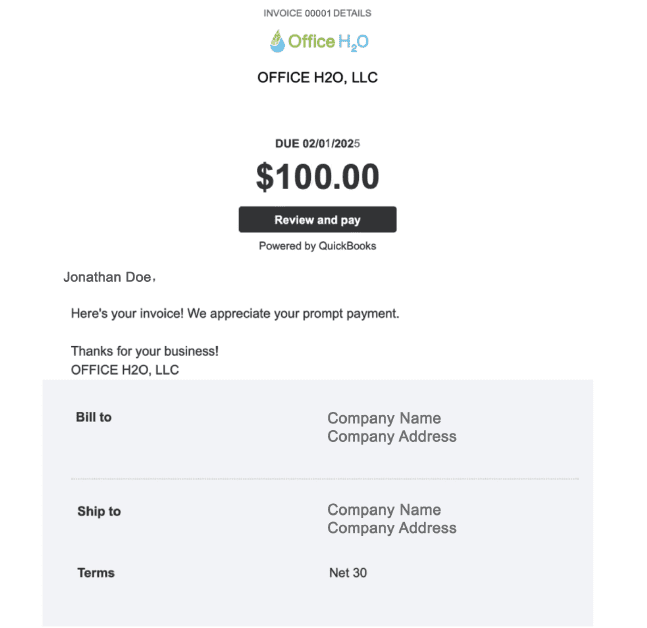Click the Office H2O logo text
The width and height of the screenshot is (647, 628).
click(x=328, y=42)
